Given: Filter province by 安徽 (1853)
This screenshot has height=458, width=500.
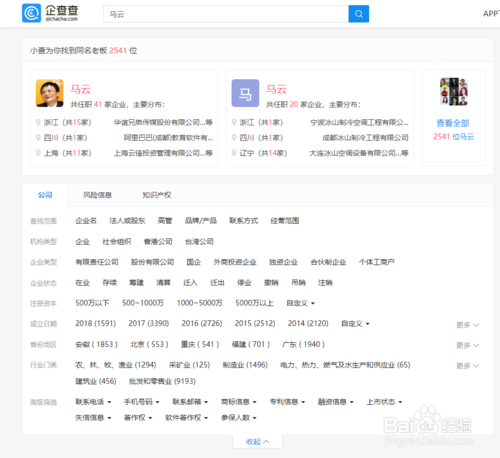Looking at the screenshot, I should click(x=97, y=344).
